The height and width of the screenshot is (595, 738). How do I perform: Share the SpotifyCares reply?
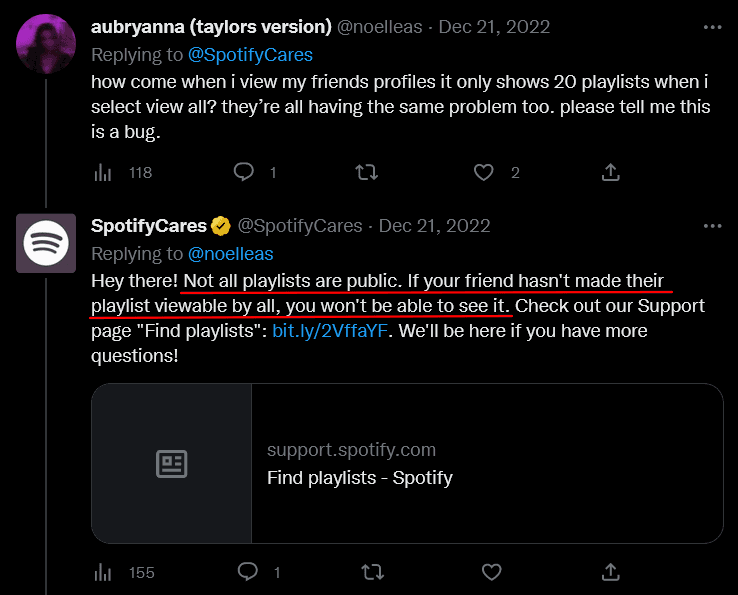(x=610, y=572)
